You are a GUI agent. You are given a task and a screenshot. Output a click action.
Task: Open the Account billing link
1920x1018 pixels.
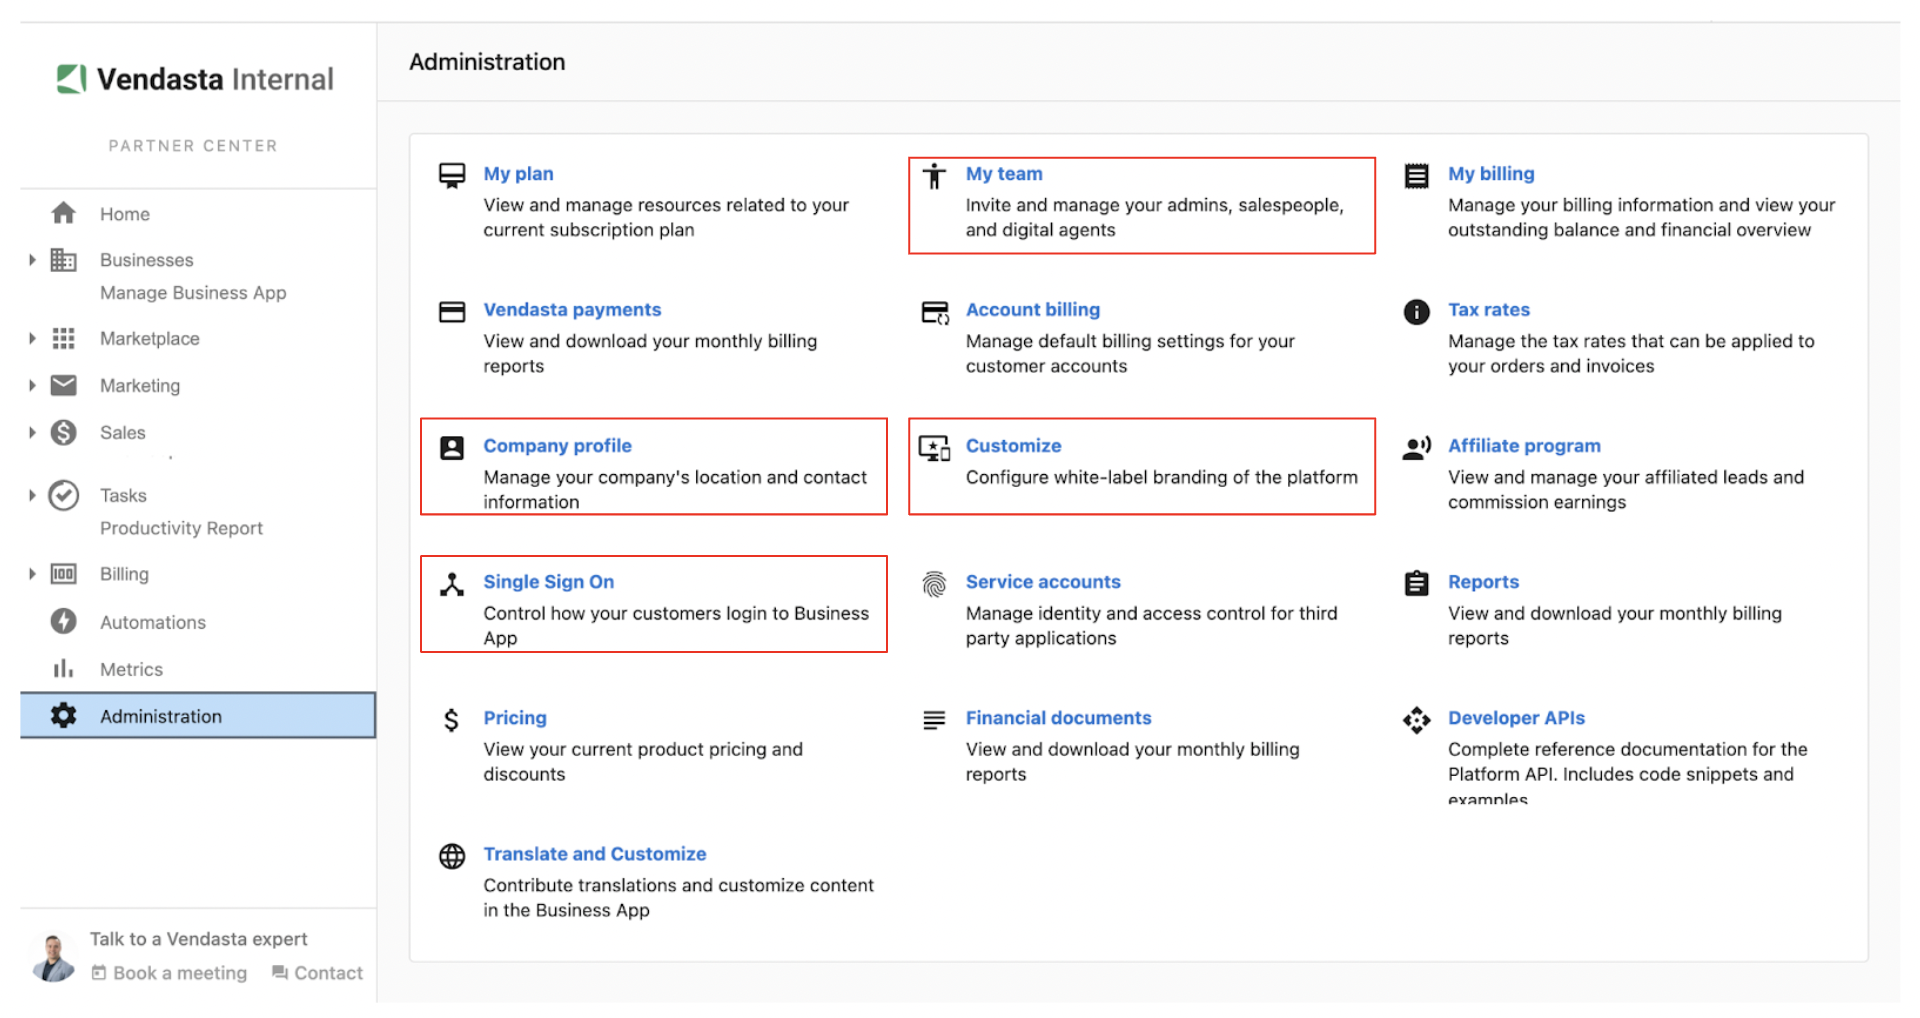tap(1032, 309)
